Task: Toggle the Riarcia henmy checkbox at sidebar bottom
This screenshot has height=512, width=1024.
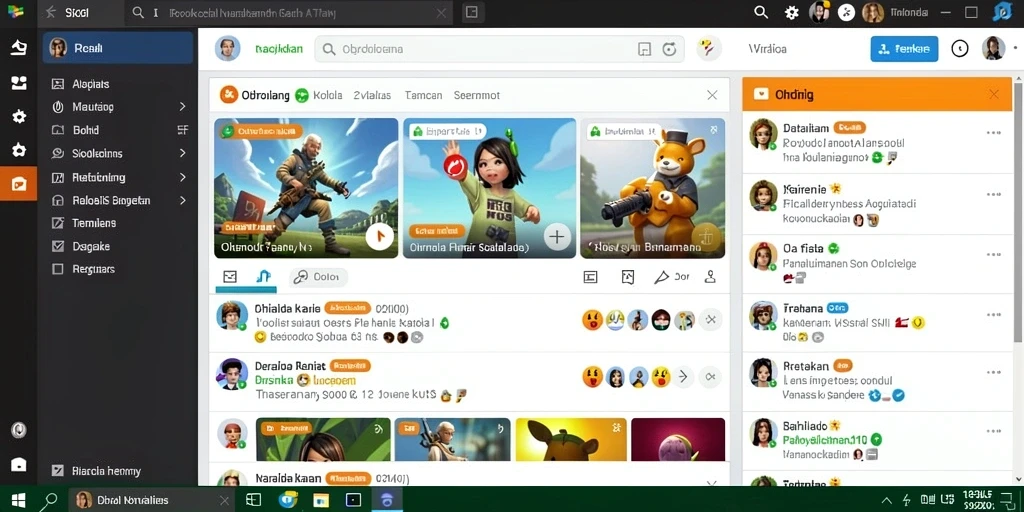Action: click(58, 471)
